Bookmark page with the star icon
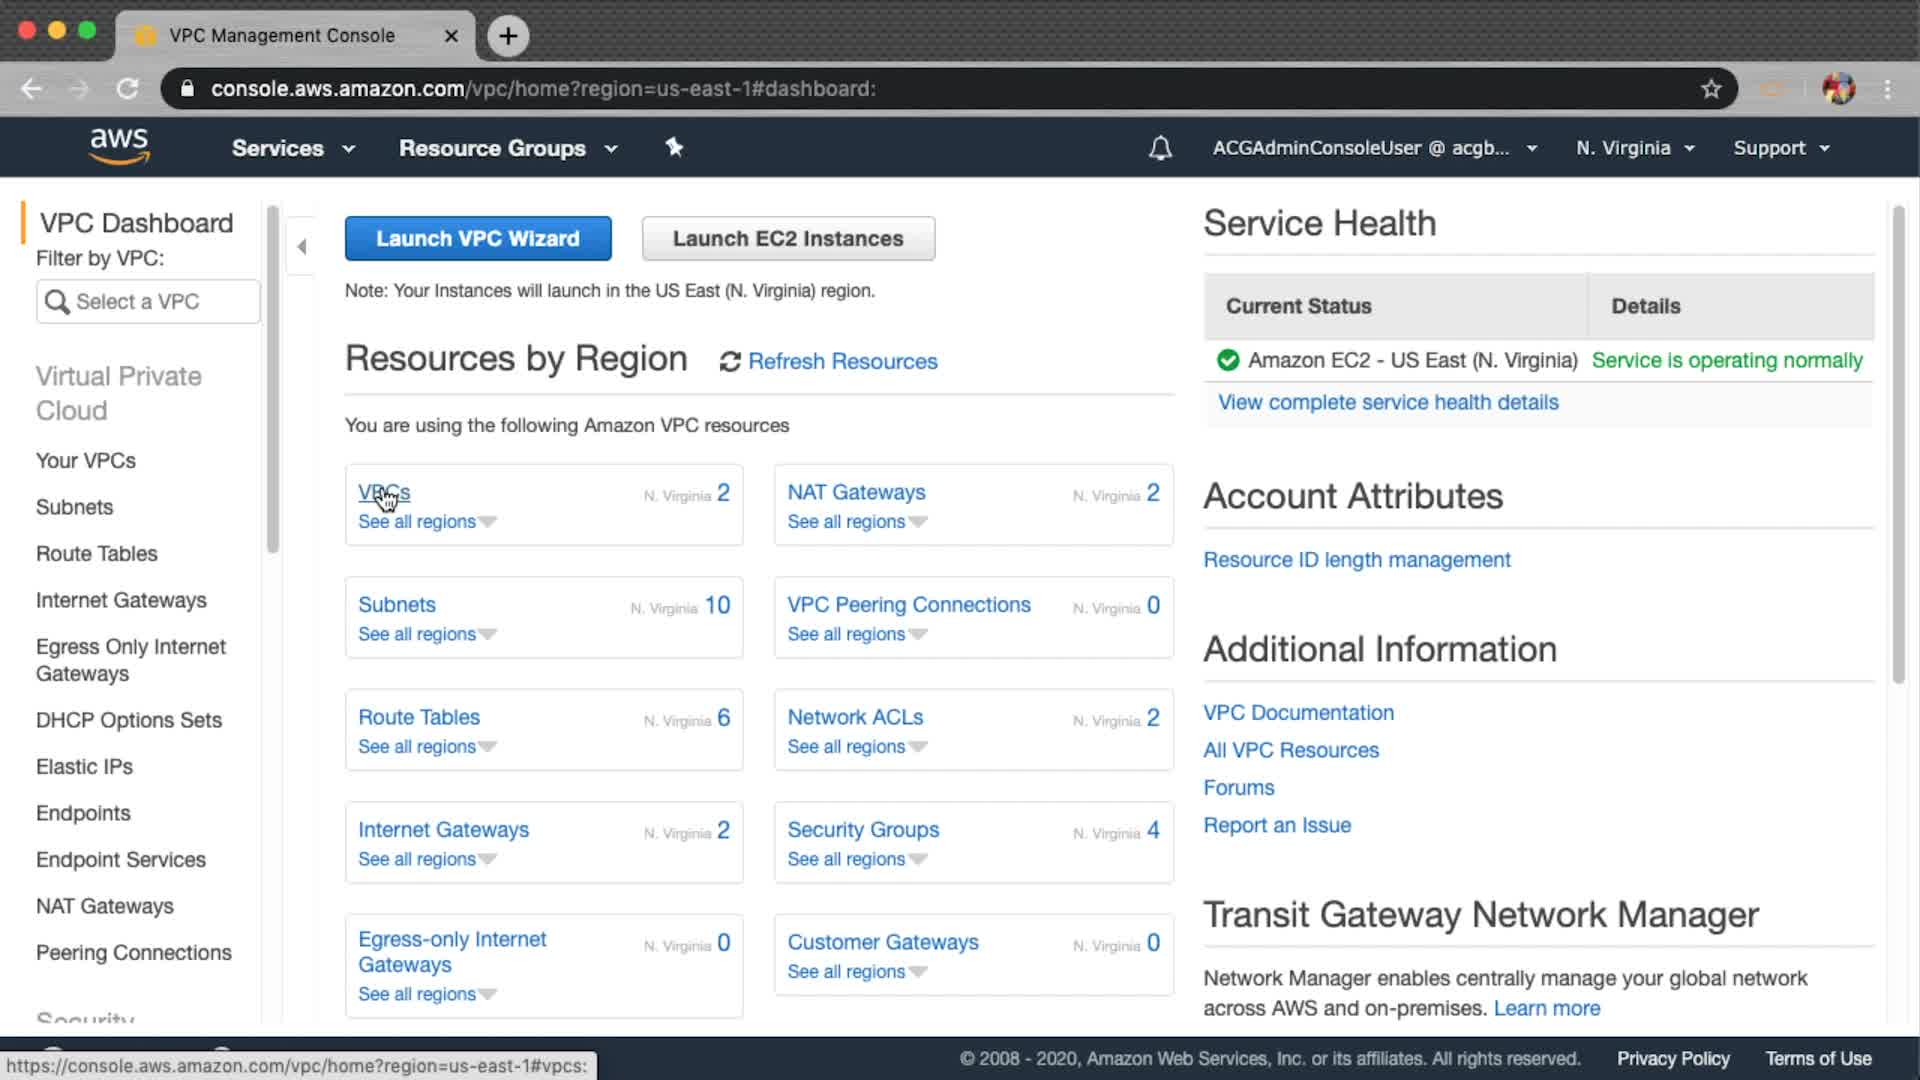The image size is (1920, 1080). tap(1711, 89)
